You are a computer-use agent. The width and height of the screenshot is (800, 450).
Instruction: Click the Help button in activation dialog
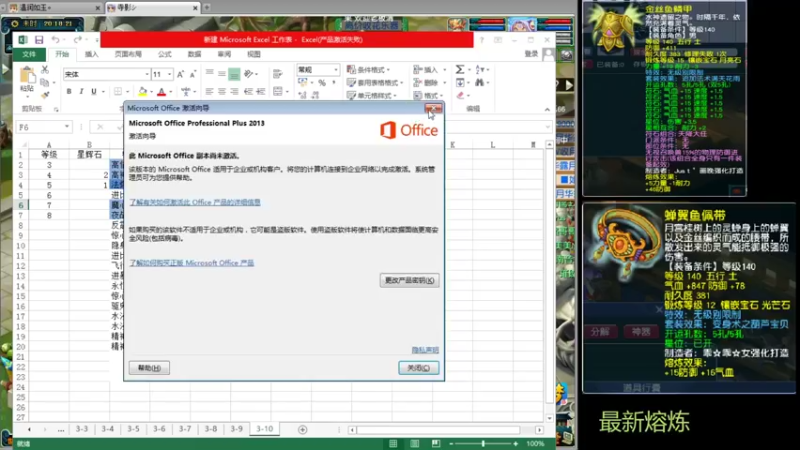tap(149, 368)
